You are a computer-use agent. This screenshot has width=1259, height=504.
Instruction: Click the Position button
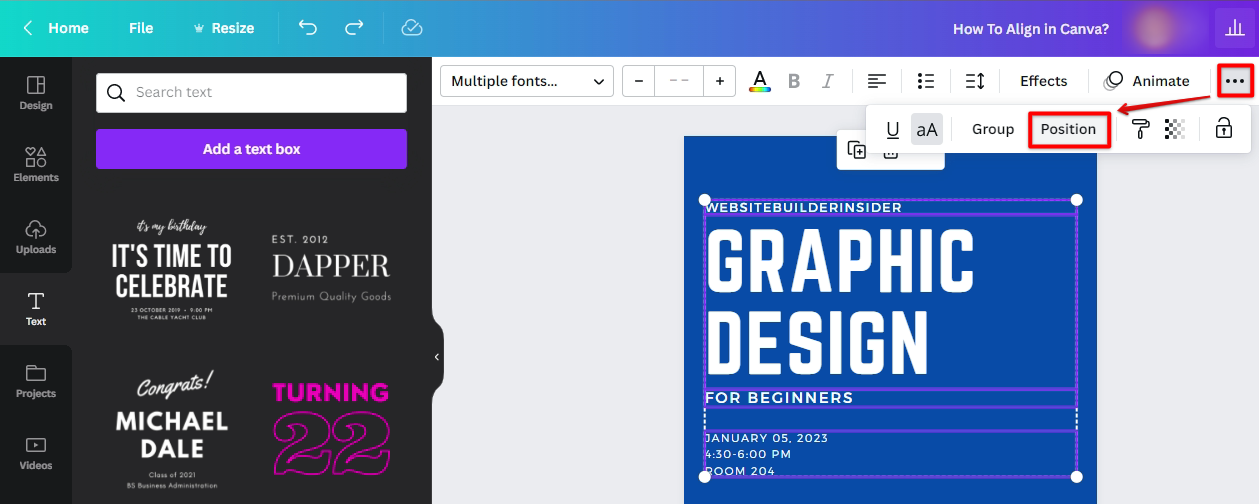[1068, 129]
